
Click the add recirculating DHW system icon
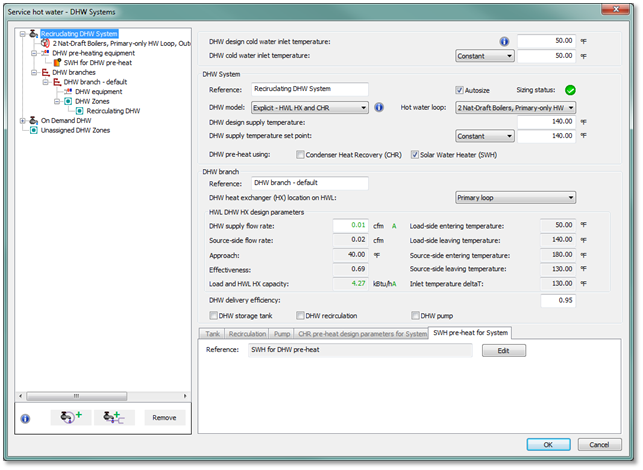(x=71, y=418)
